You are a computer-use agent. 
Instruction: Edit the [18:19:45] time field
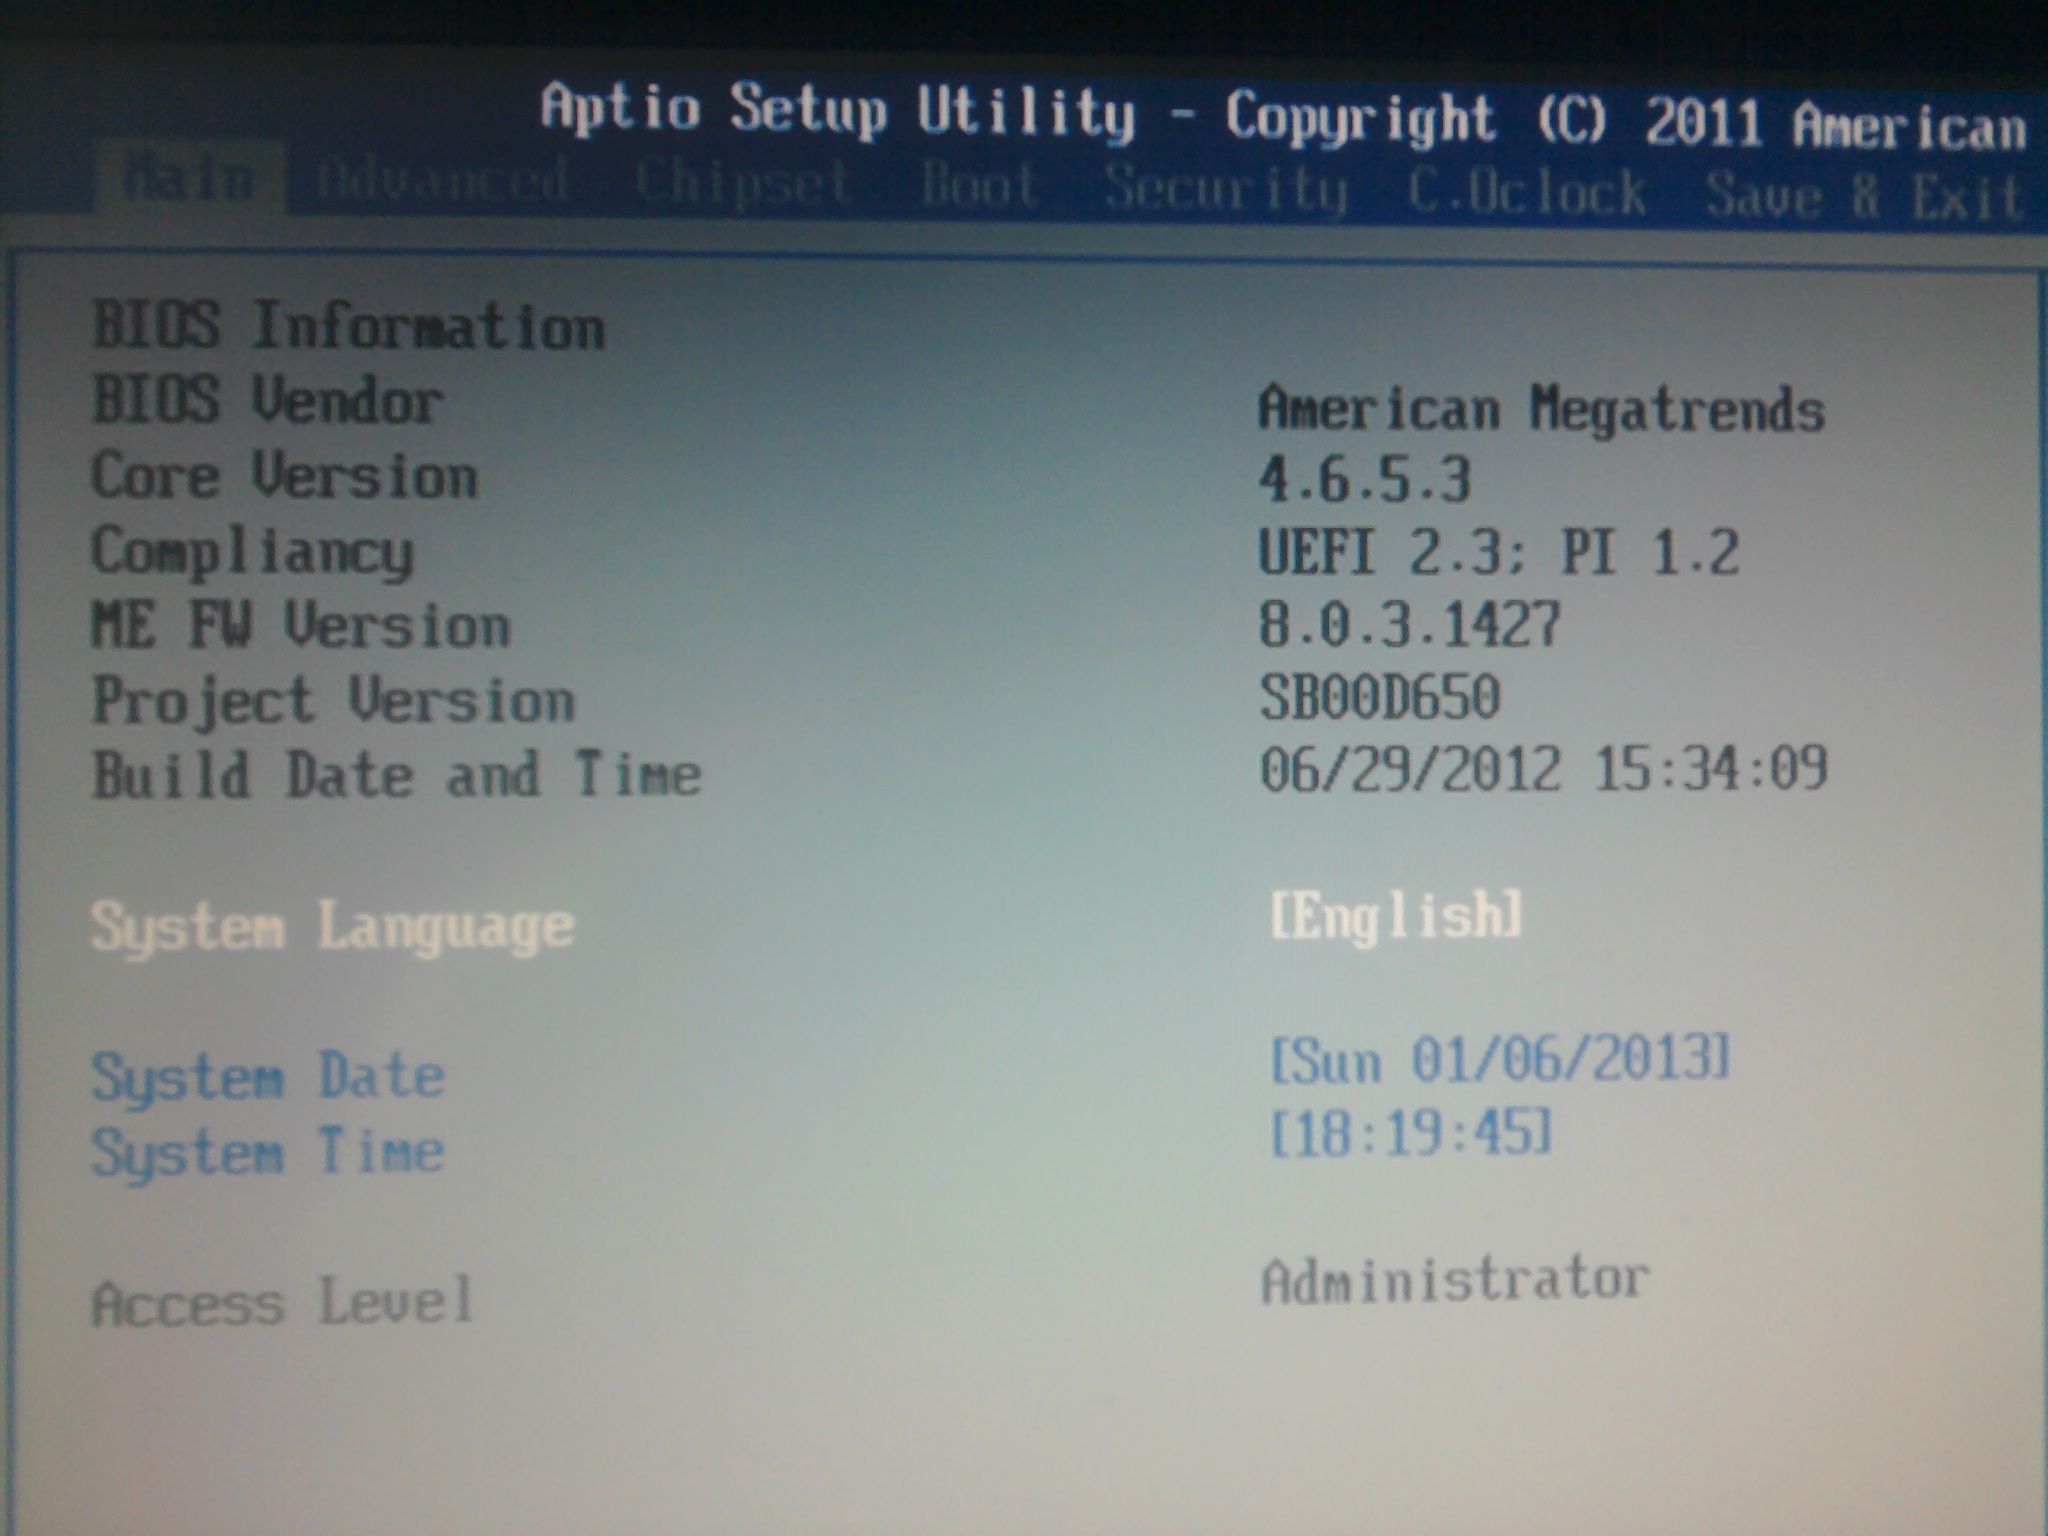[1411, 1134]
